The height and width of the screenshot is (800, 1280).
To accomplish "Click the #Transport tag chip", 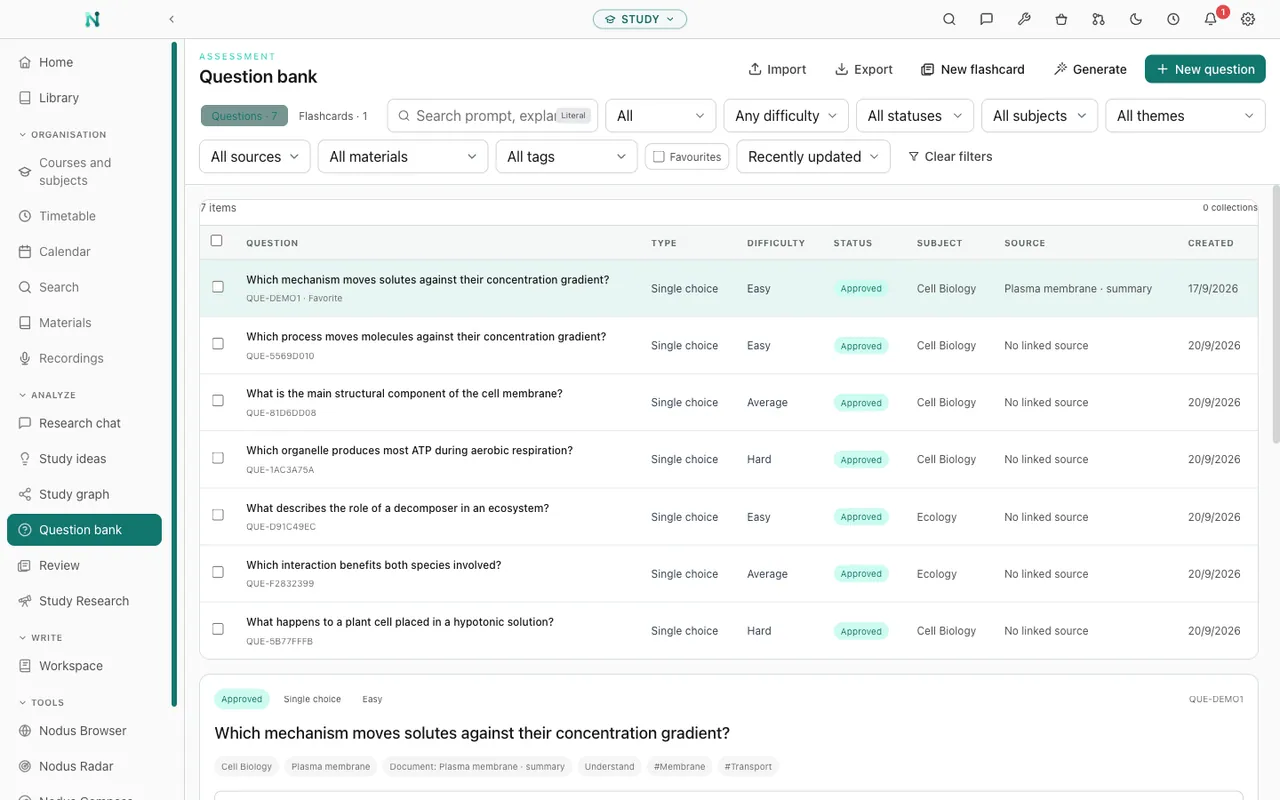I will tap(748, 767).
